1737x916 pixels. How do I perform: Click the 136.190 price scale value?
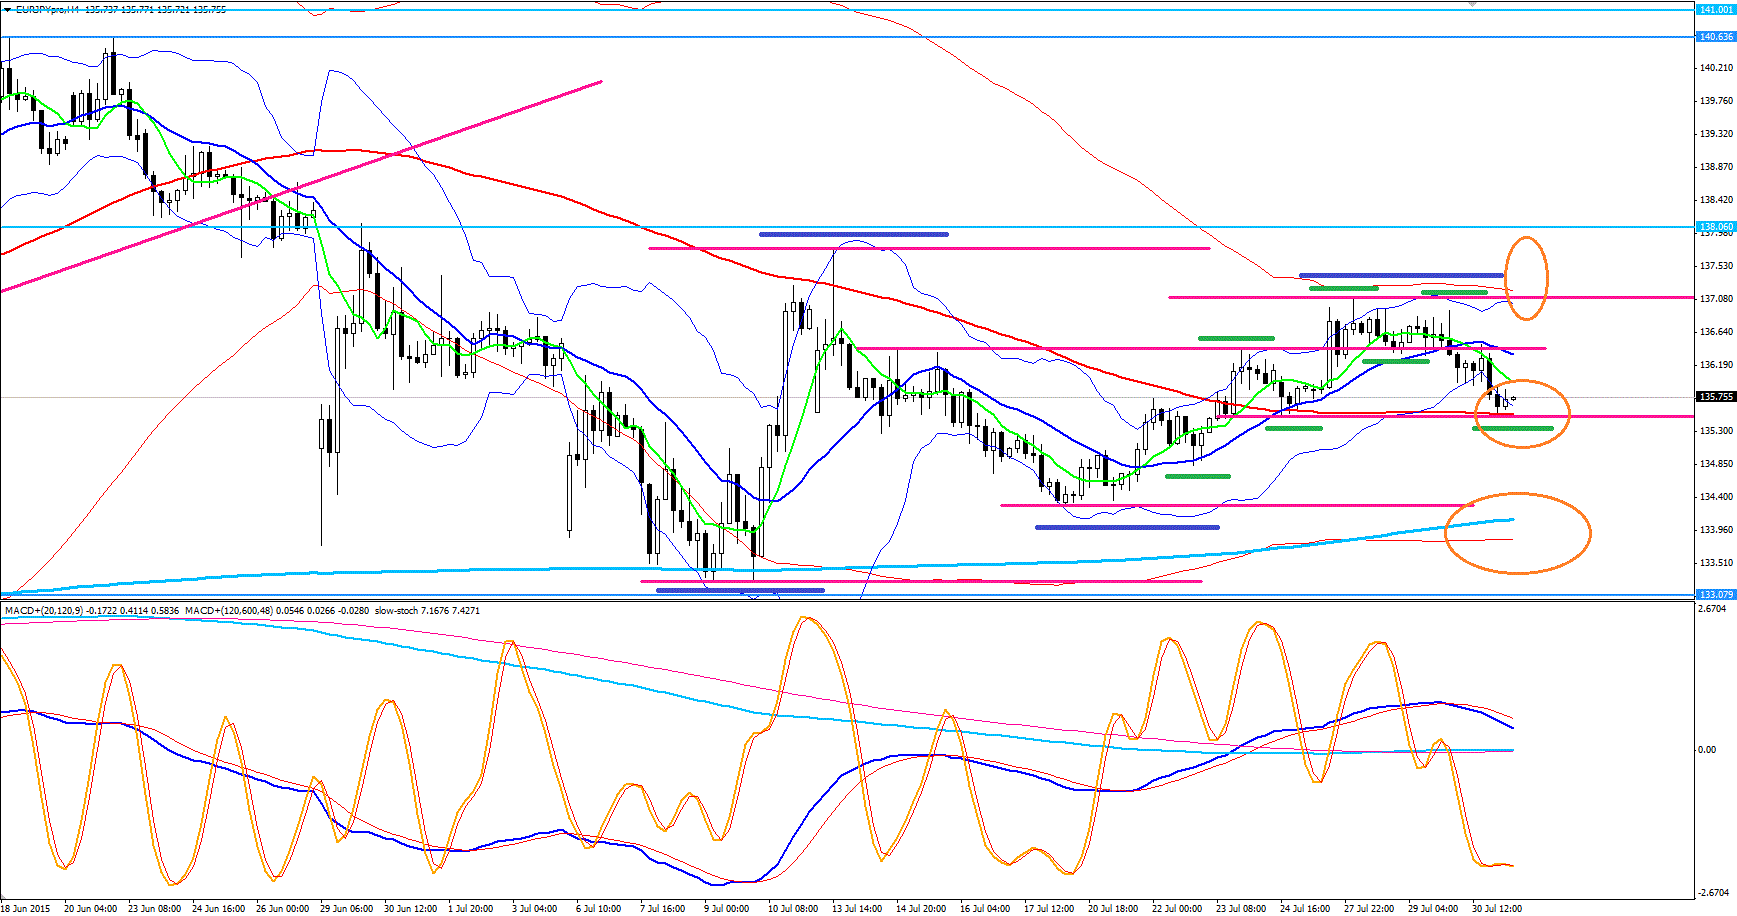pyautogui.click(x=1716, y=365)
